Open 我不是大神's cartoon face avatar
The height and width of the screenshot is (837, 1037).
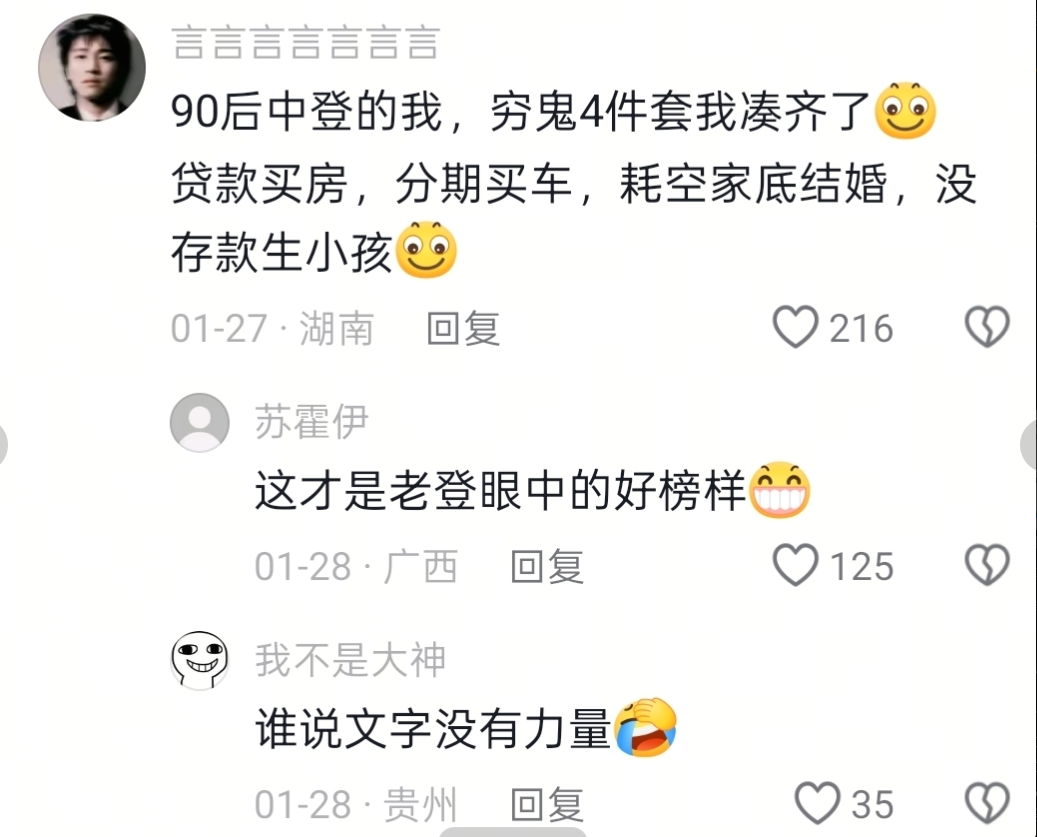[200, 660]
